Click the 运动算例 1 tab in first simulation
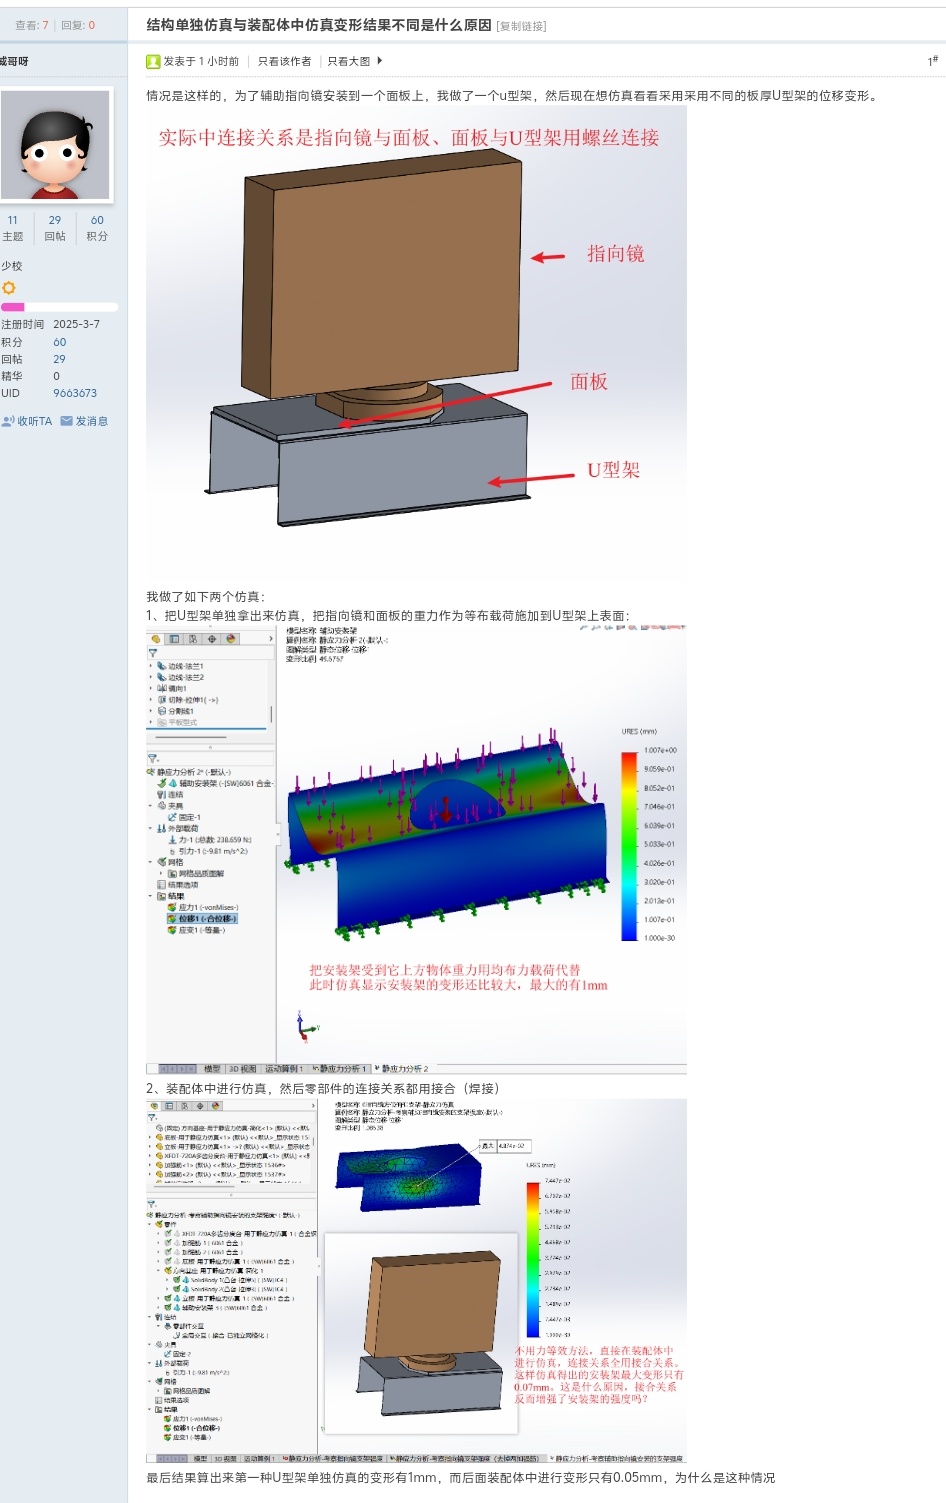946x1503 pixels. (283, 1068)
